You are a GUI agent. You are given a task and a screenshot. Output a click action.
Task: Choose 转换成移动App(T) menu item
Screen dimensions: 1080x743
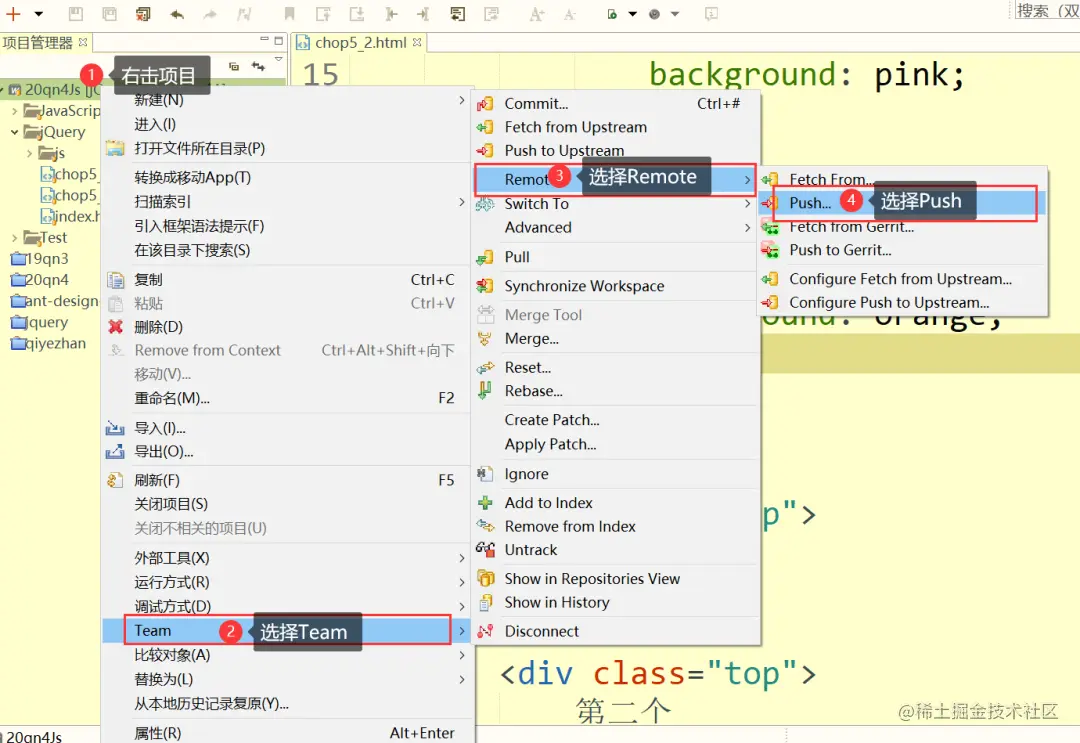(286, 178)
